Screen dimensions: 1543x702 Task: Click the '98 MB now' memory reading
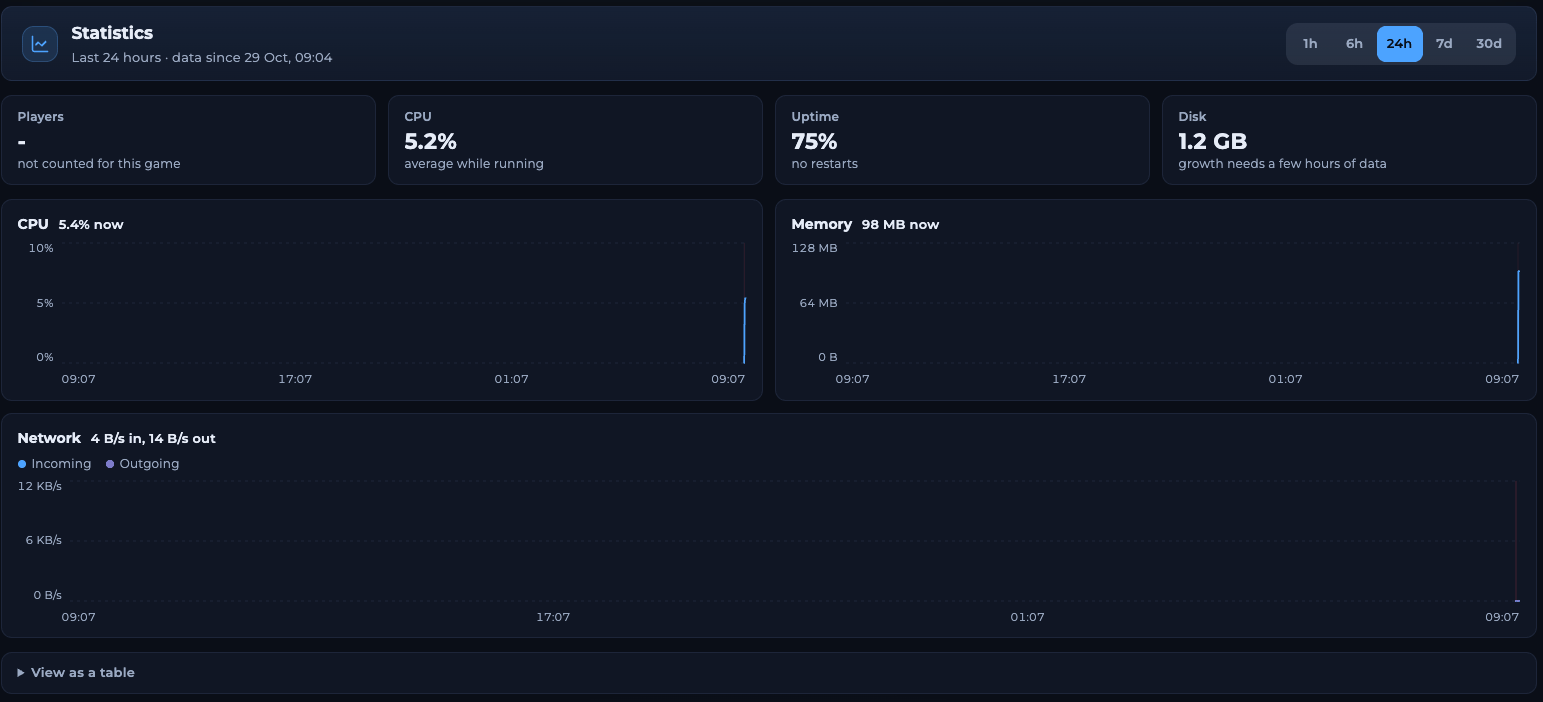click(x=900, y=225)
